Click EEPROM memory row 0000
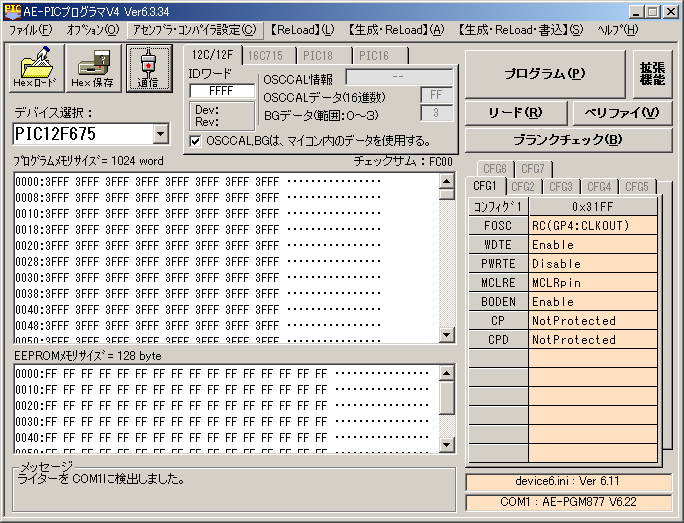This screenshot has height=523, width=684. (222, 374)
